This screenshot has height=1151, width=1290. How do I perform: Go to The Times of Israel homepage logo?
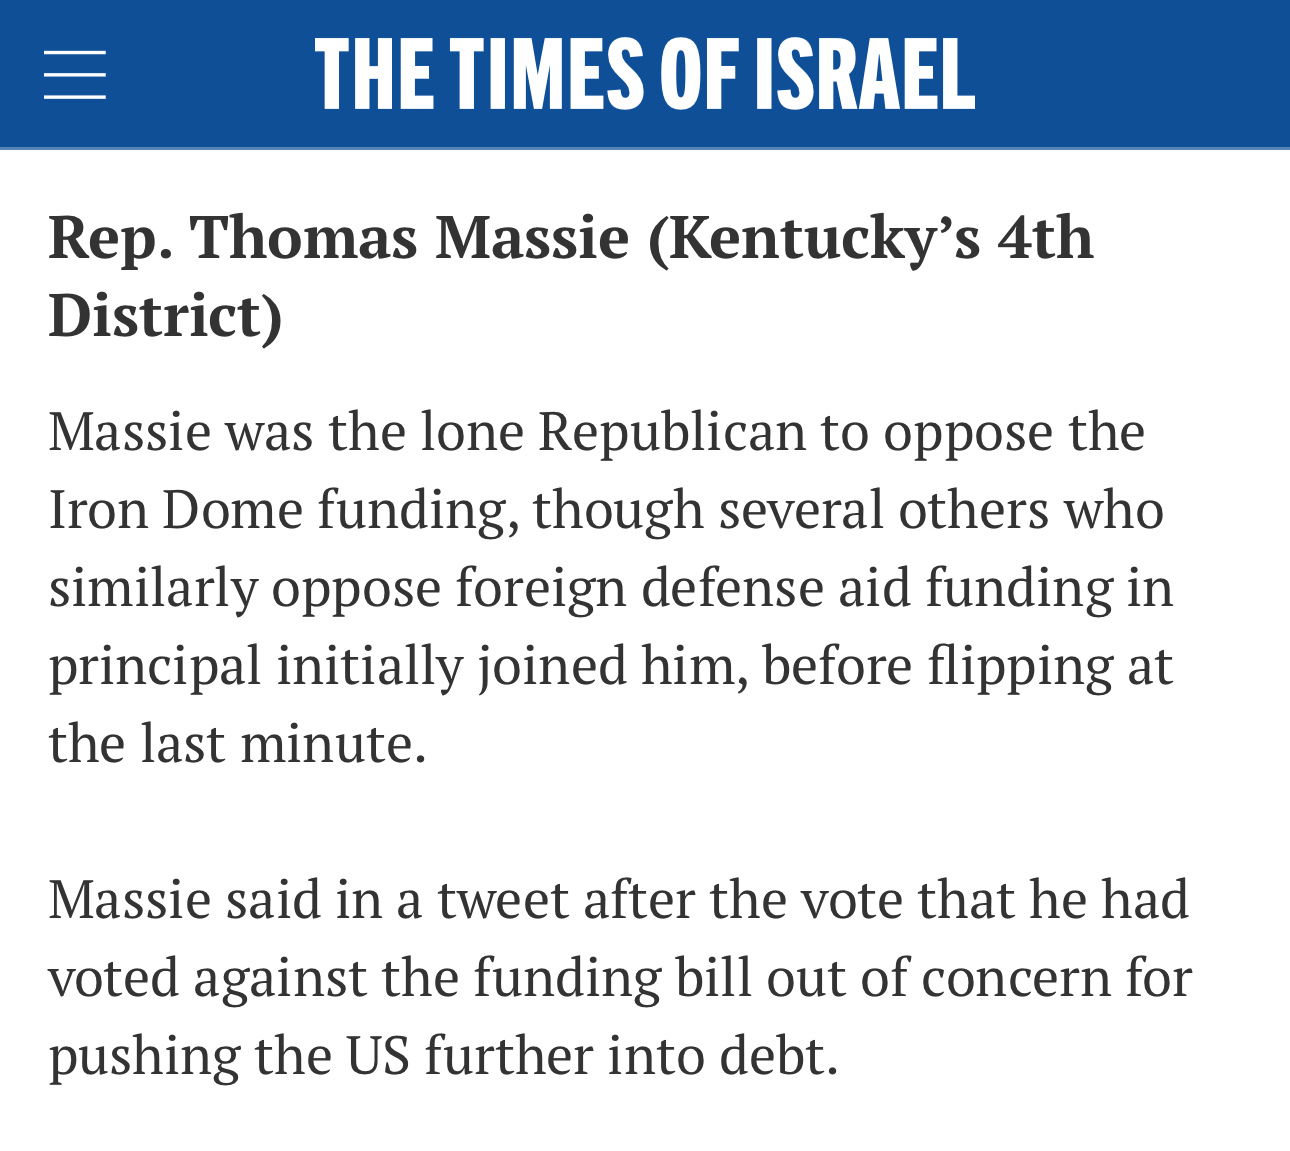pos(645,74)
